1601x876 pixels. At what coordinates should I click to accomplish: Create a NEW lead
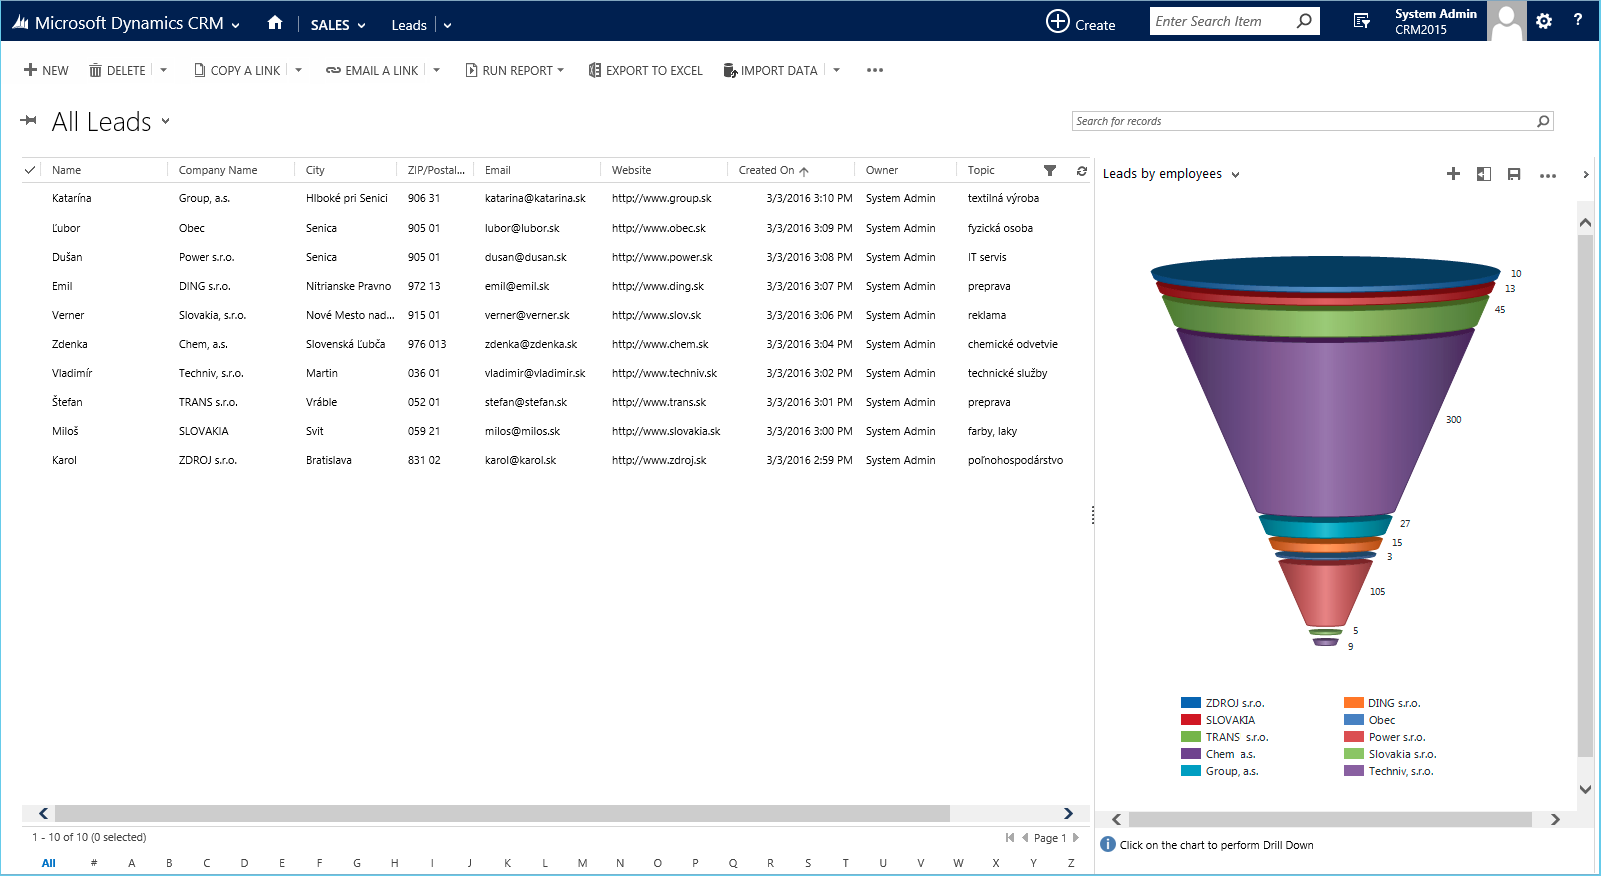tap(46, 70)
